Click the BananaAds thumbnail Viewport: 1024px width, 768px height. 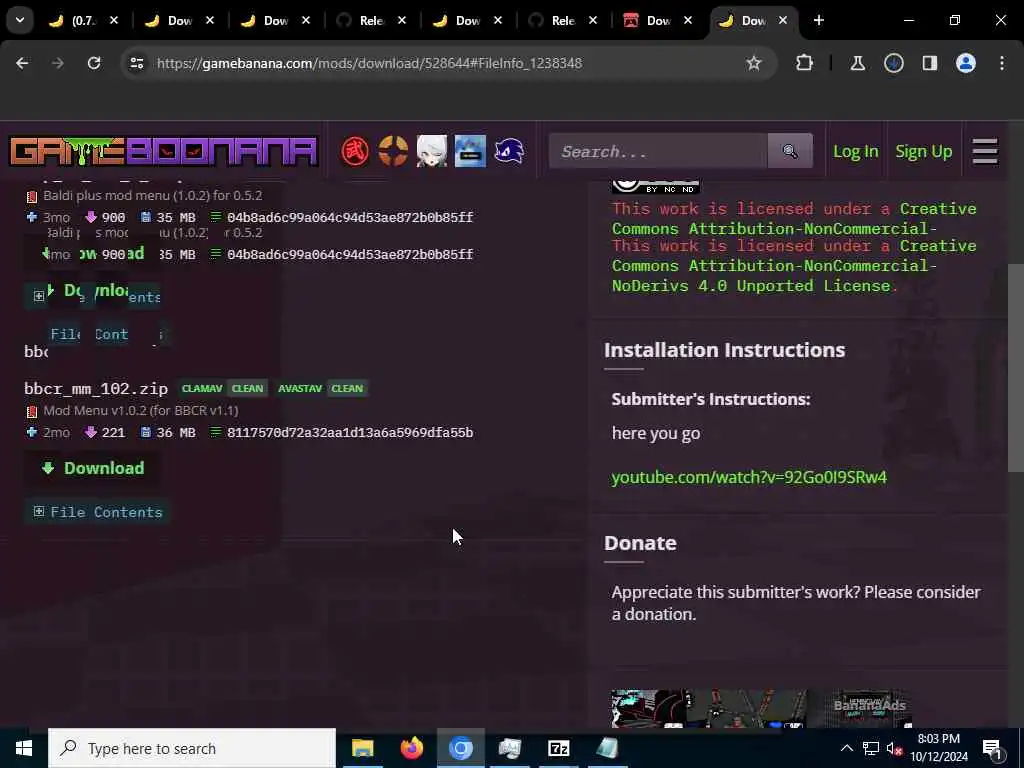[761, 708]
